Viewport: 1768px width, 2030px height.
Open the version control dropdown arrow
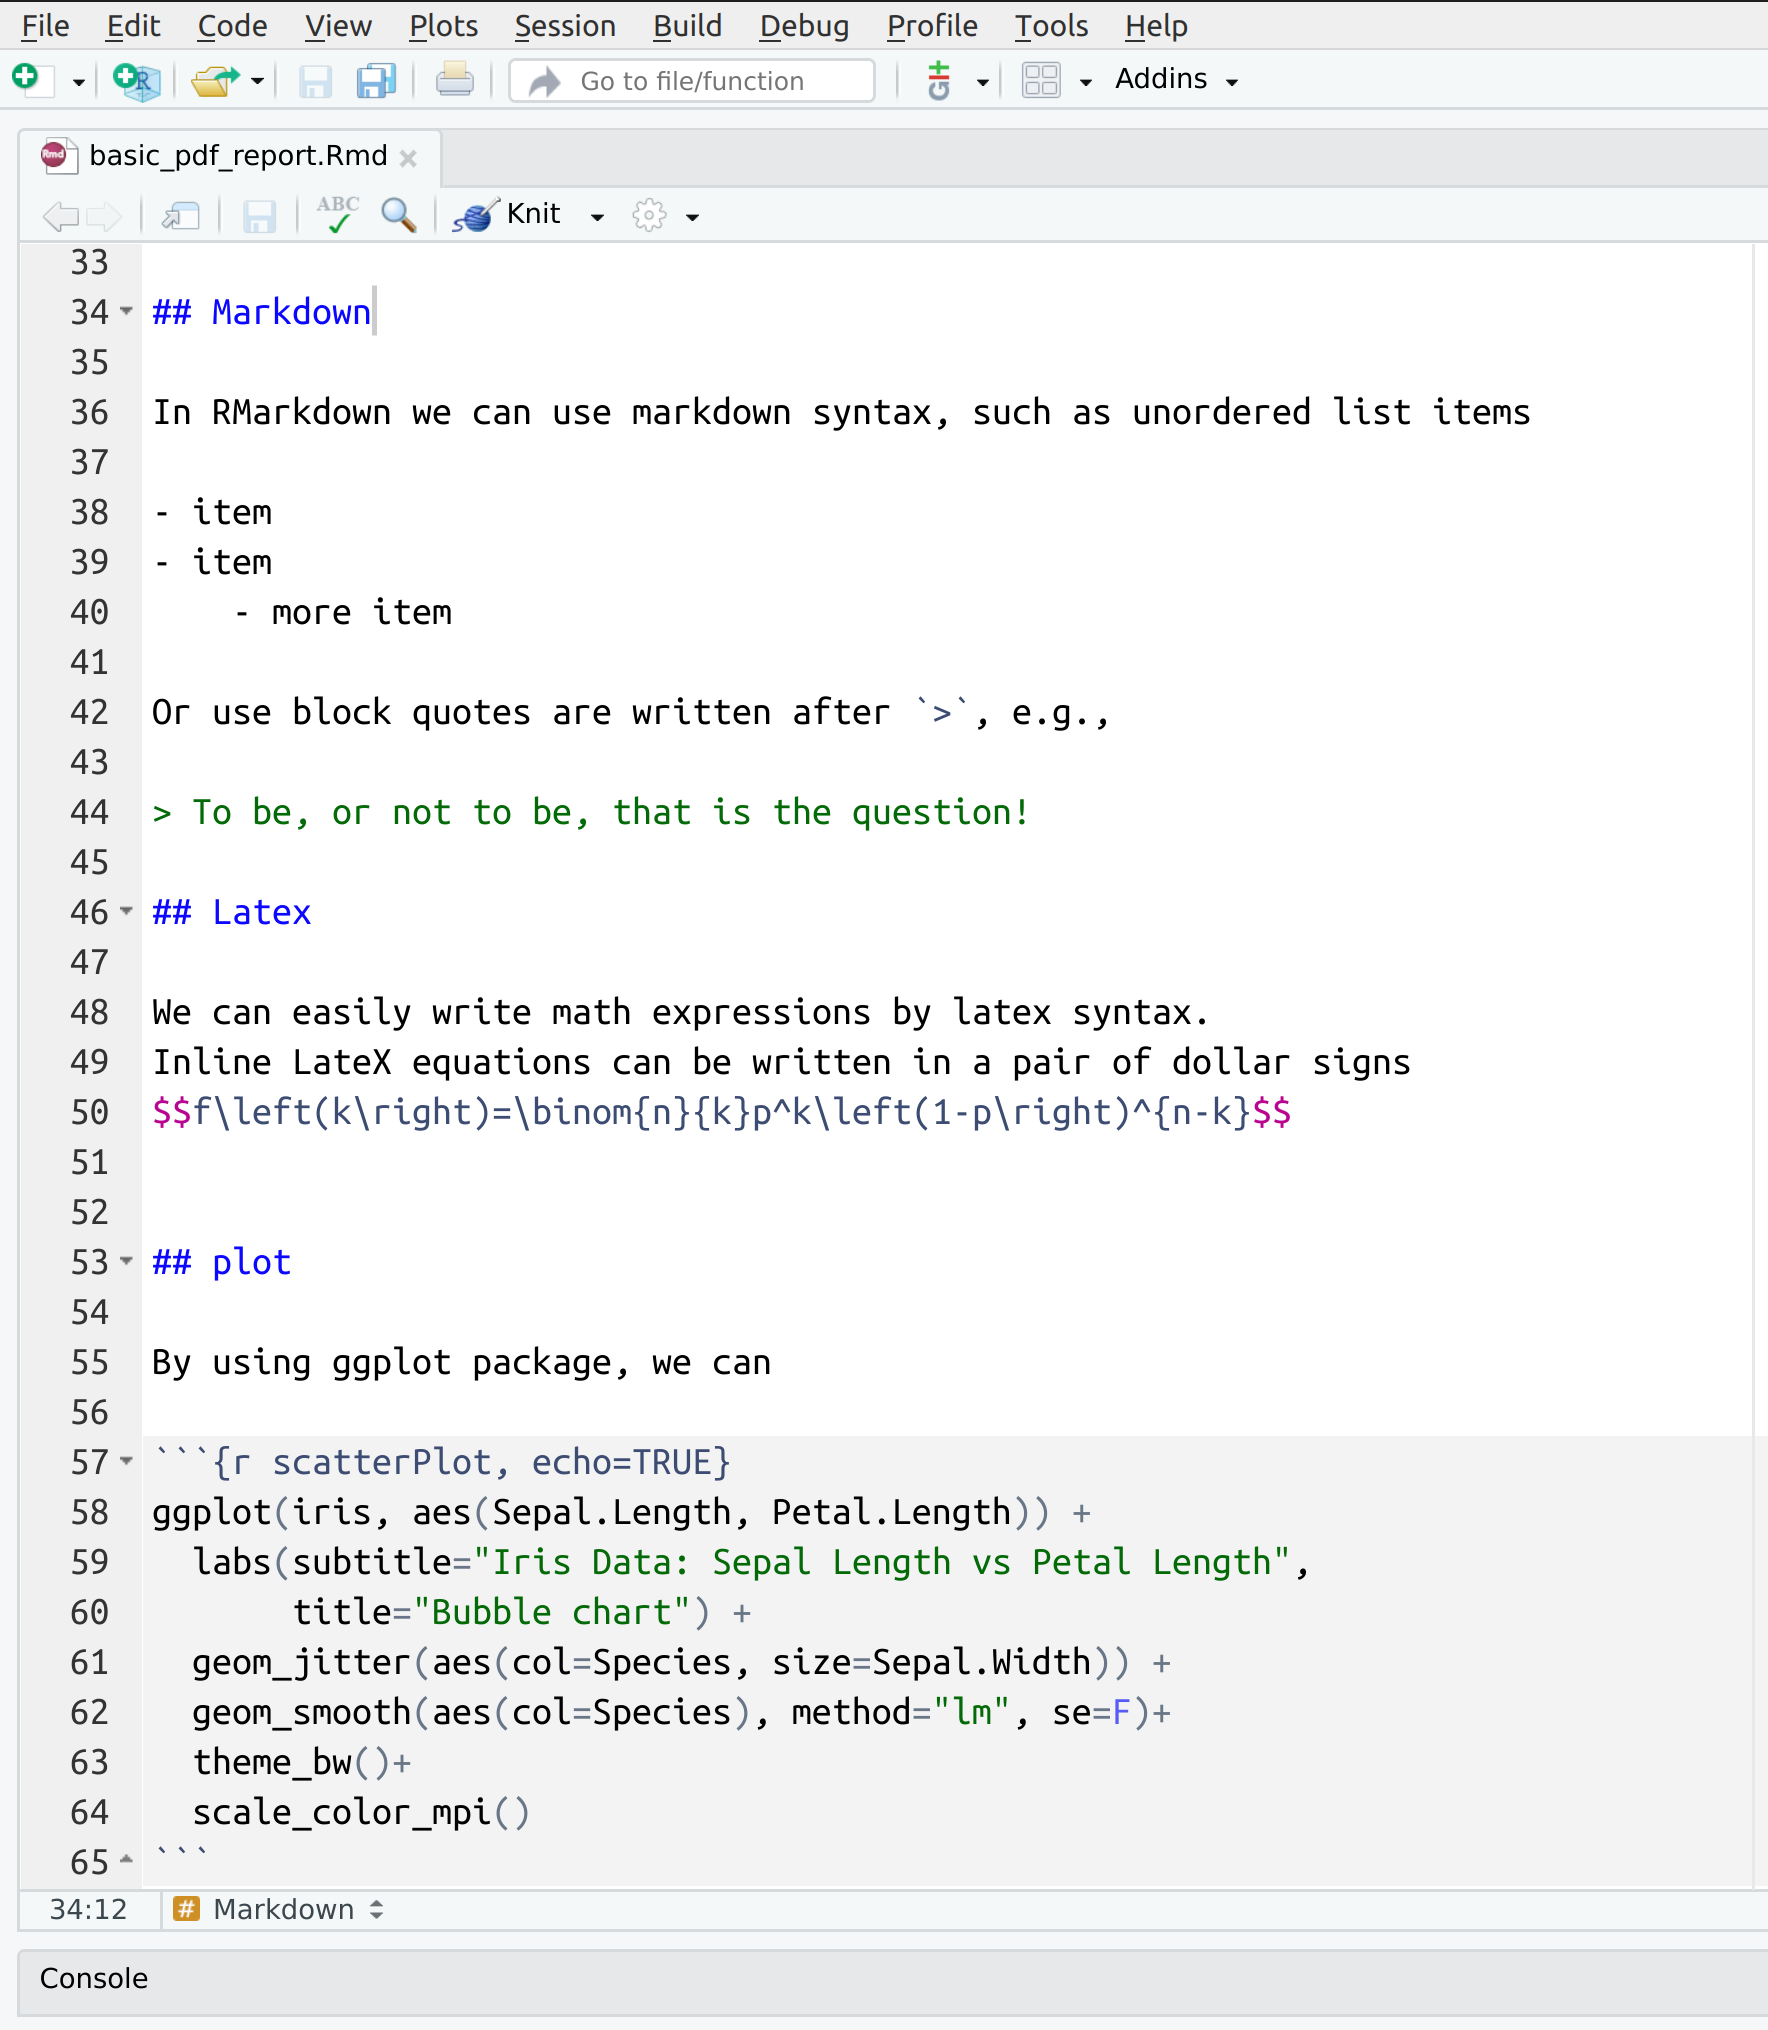pos(982,82)
